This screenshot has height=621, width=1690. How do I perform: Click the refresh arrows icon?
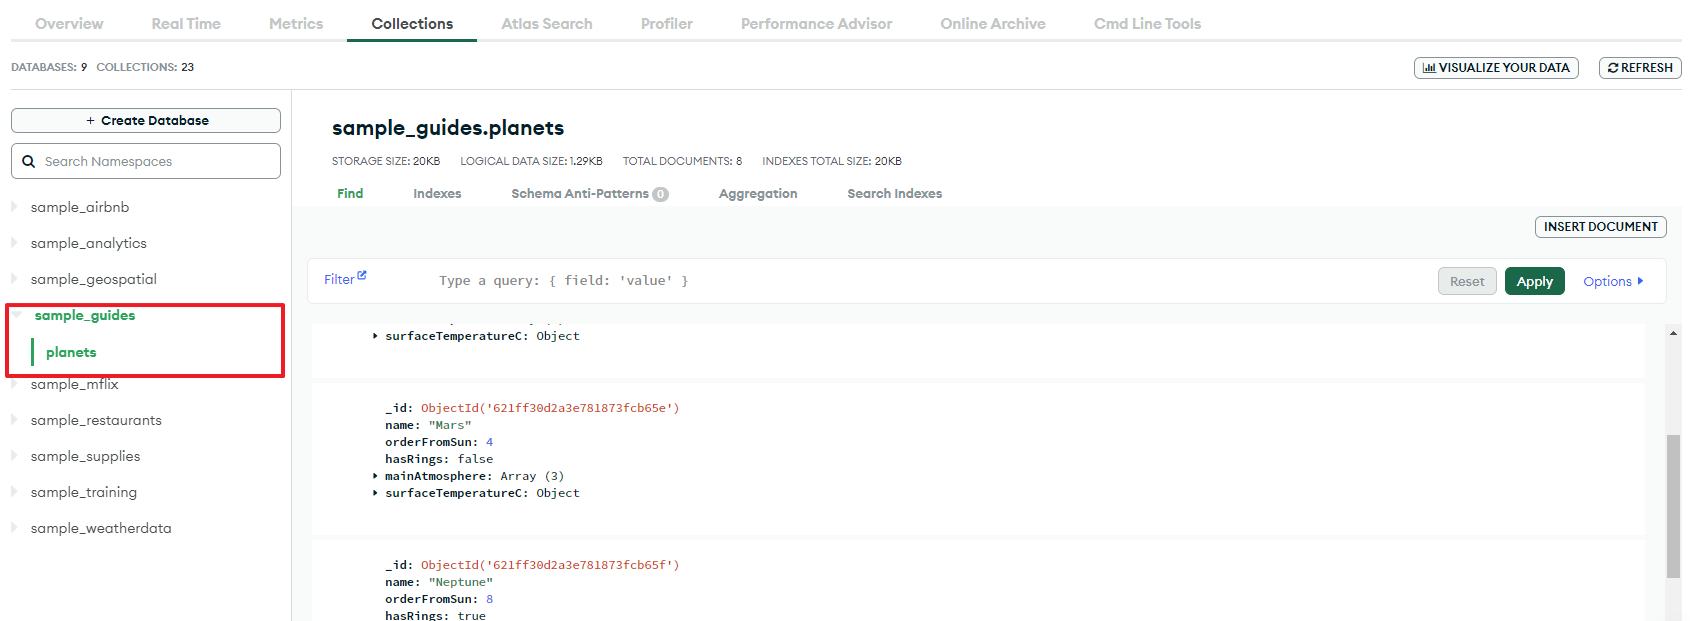(x=1613, y=68)
